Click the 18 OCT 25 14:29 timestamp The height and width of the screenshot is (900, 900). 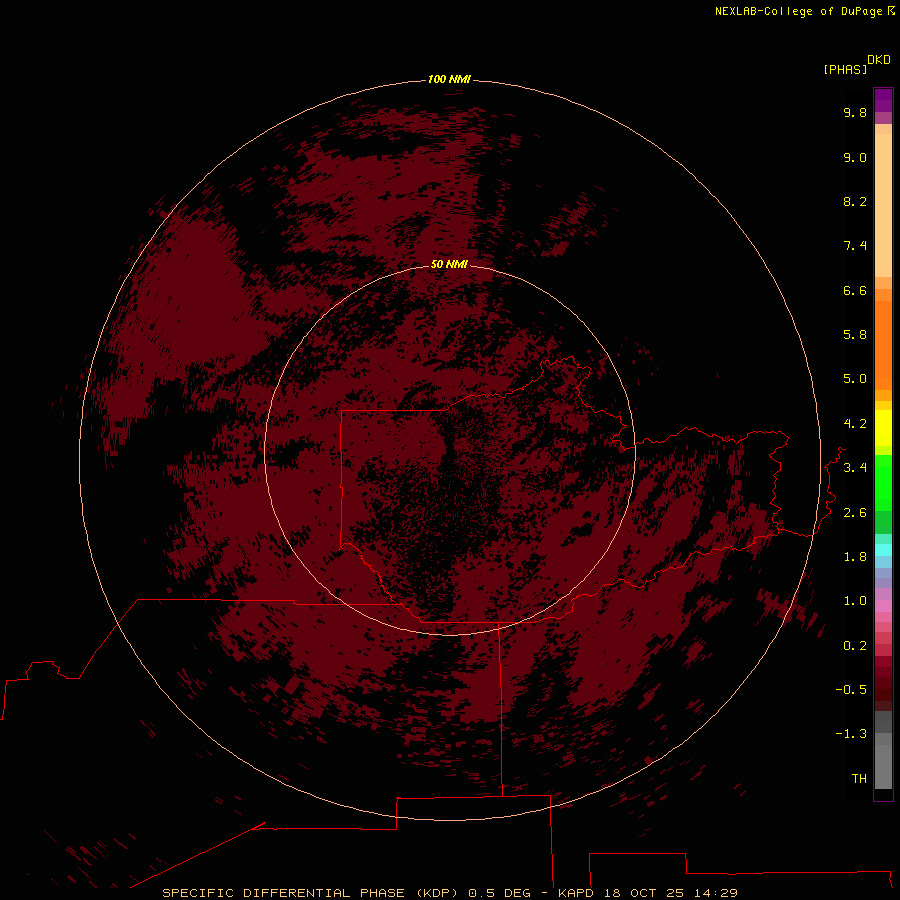[670, 893]
